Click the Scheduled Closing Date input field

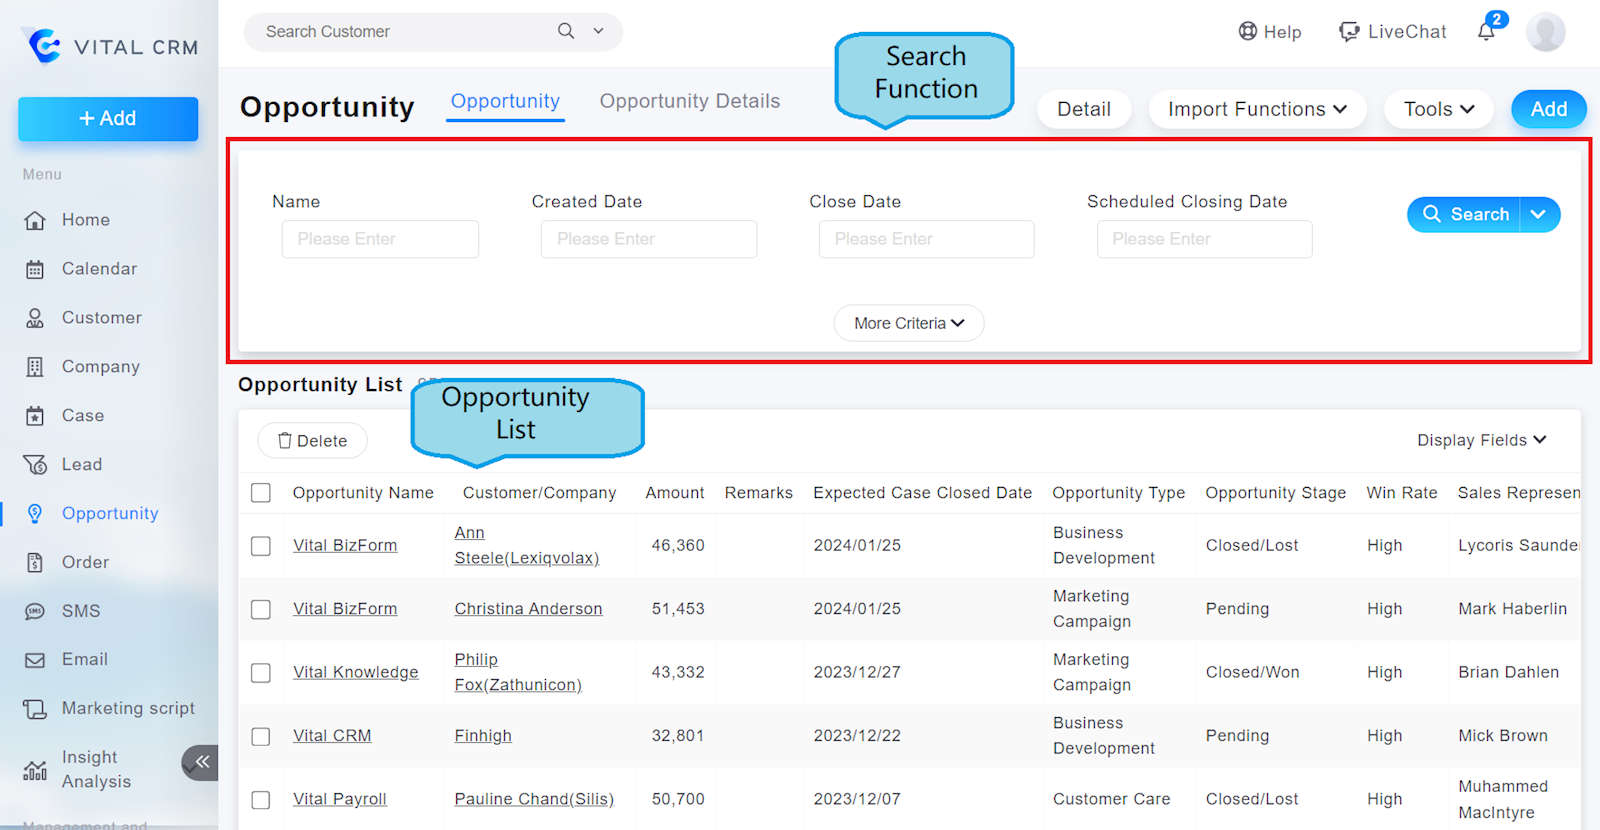(x=1204, y=239)
